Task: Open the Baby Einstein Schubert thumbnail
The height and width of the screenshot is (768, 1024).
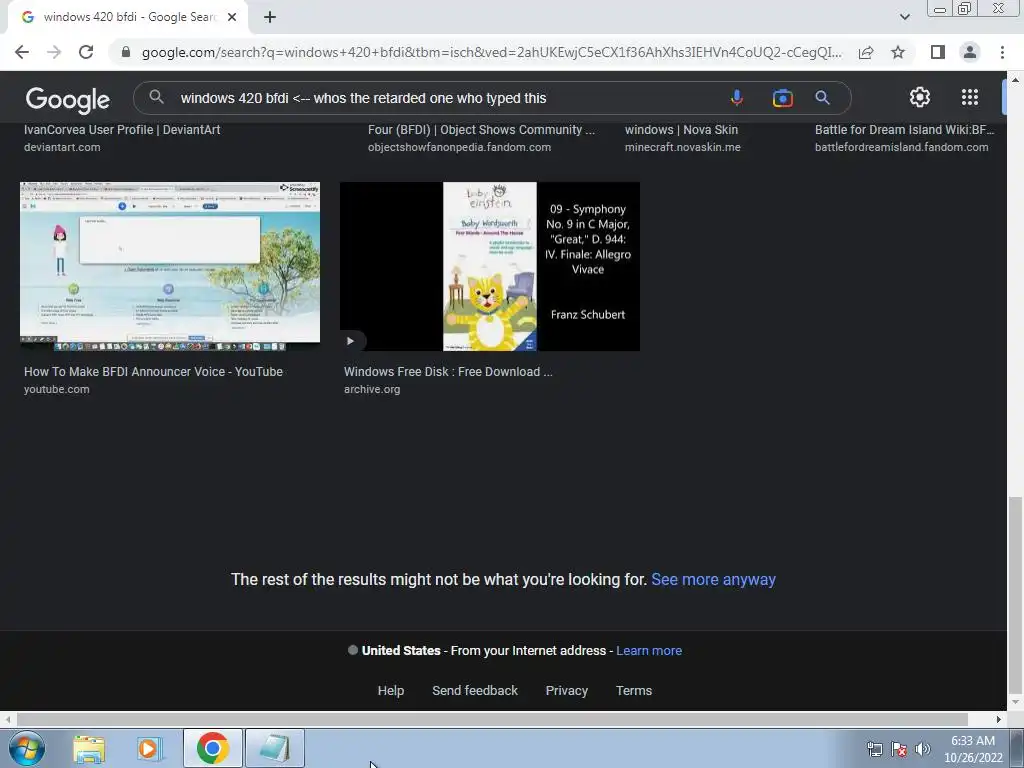Action: point(490,266)
